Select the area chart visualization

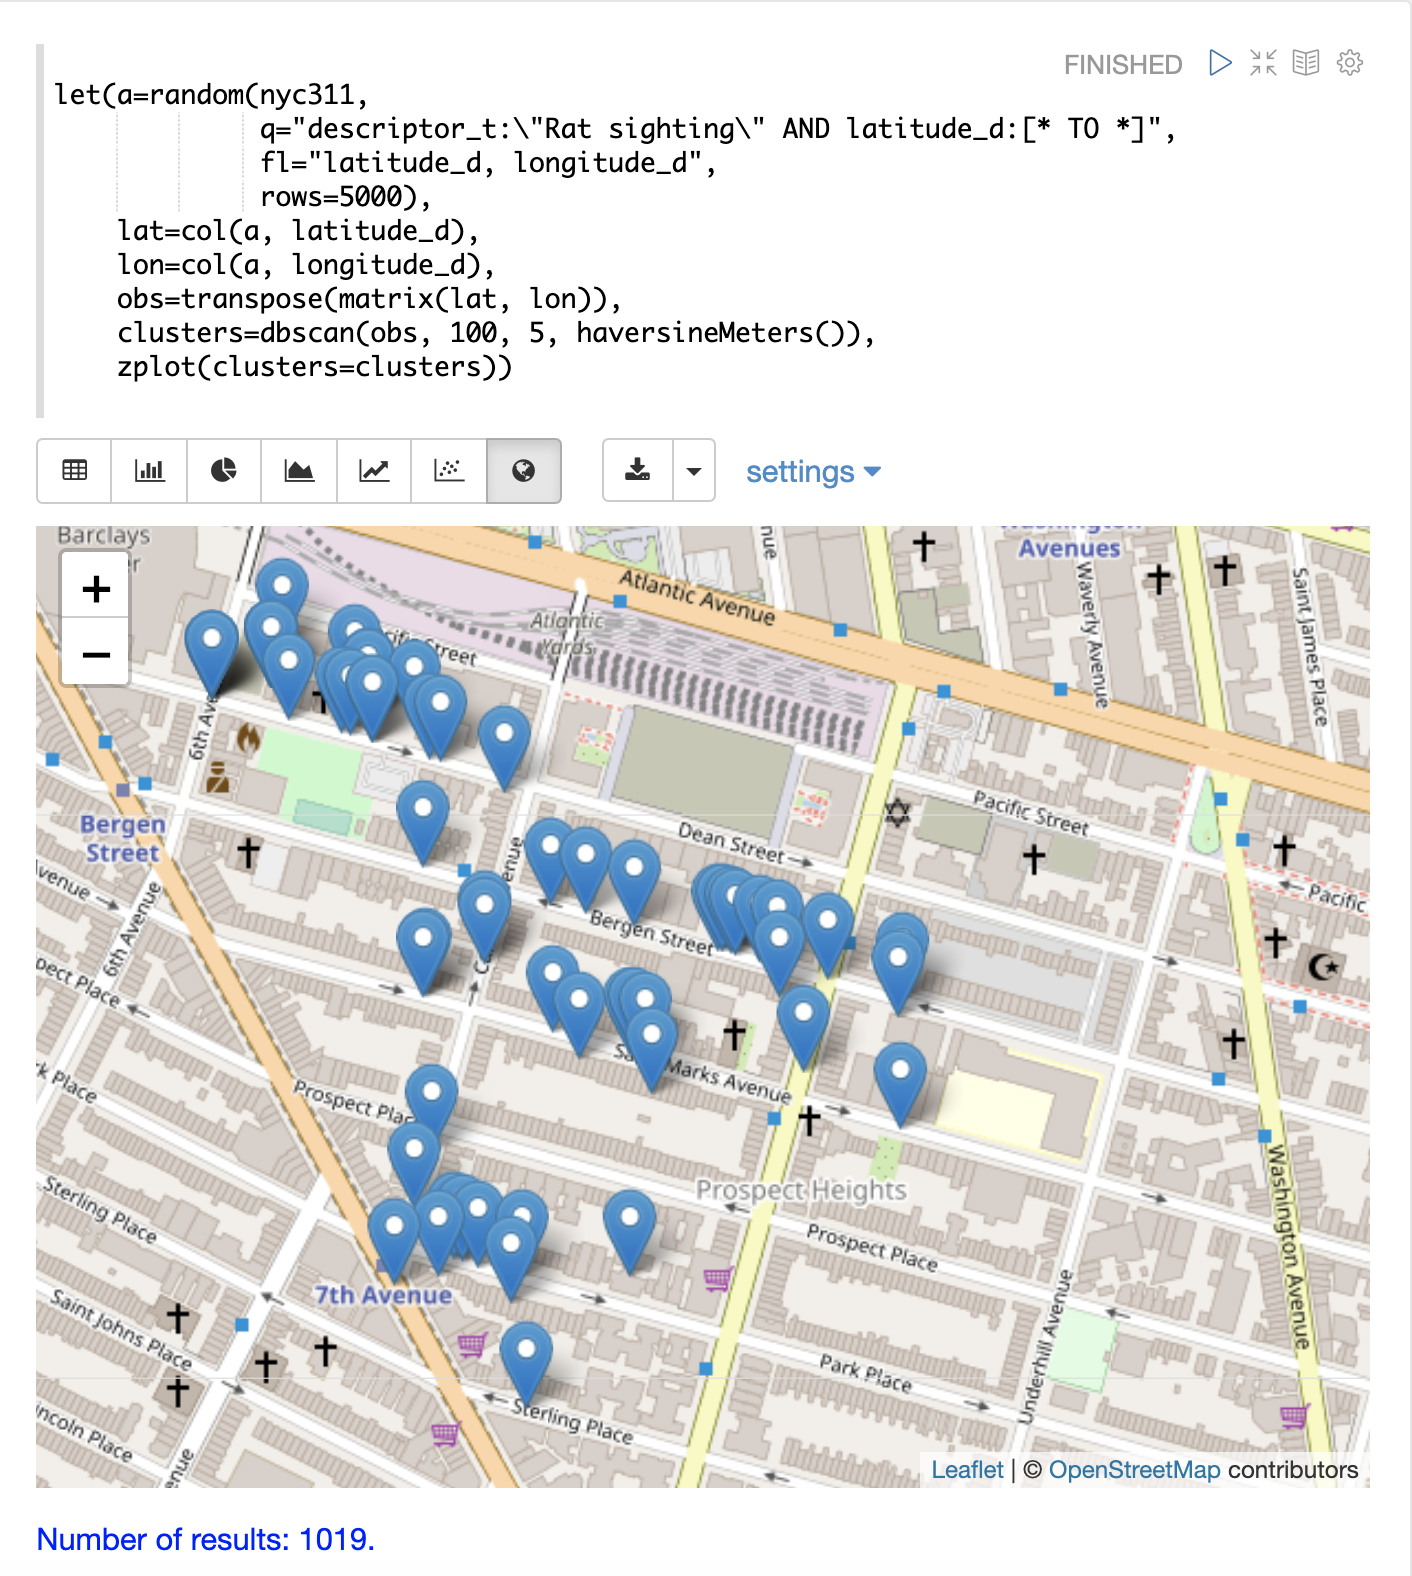[x=299, y=470]
